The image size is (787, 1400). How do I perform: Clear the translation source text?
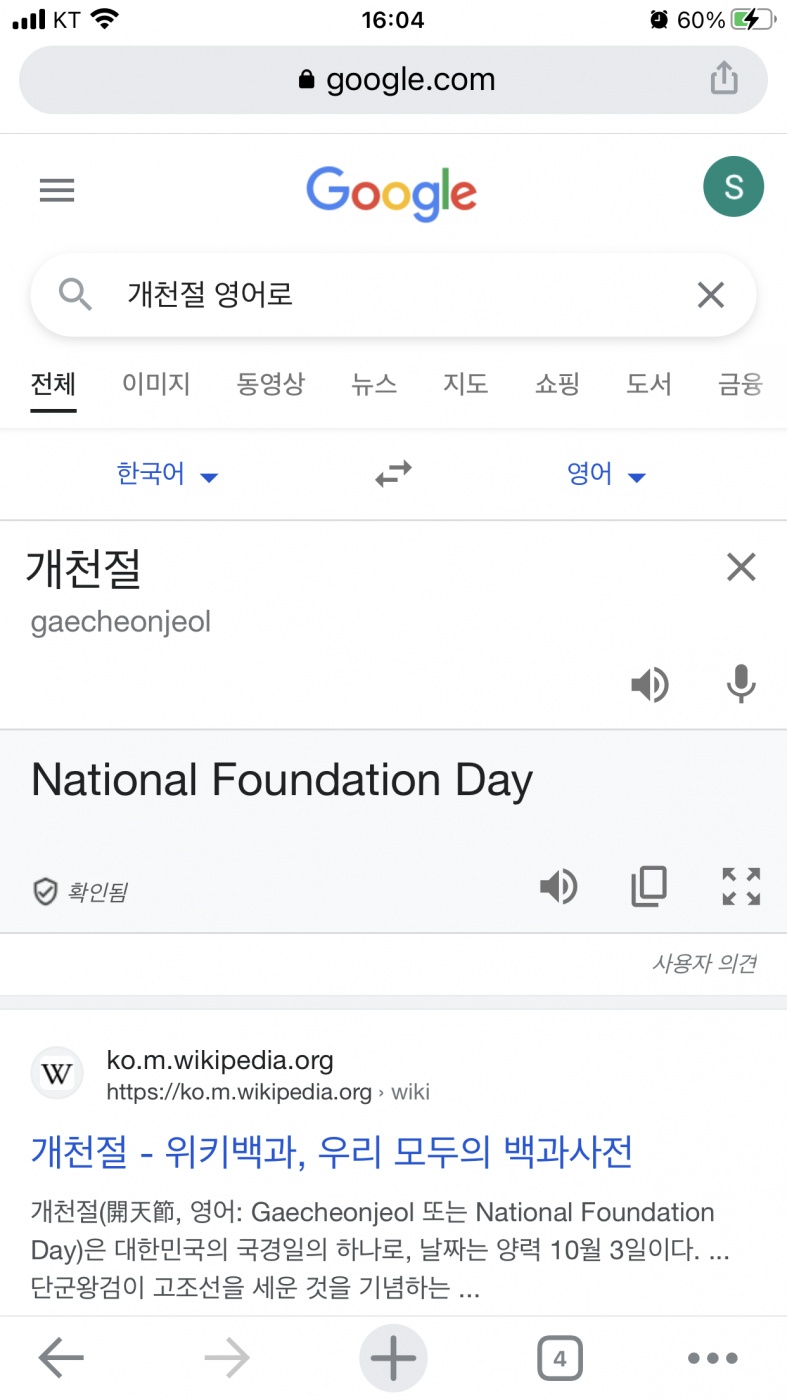[741, 568]
